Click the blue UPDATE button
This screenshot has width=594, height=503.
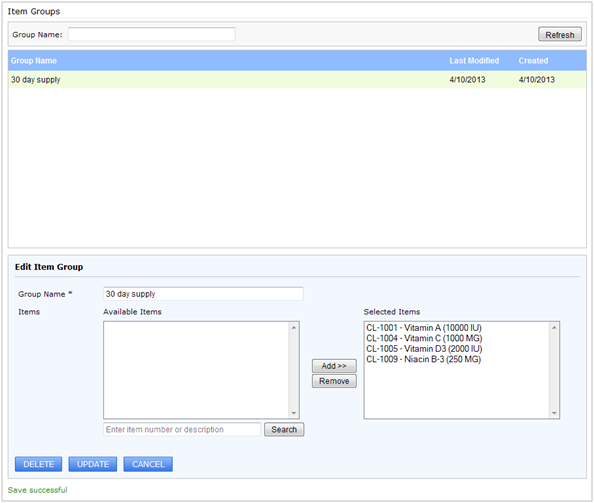[x=93, y=464]
